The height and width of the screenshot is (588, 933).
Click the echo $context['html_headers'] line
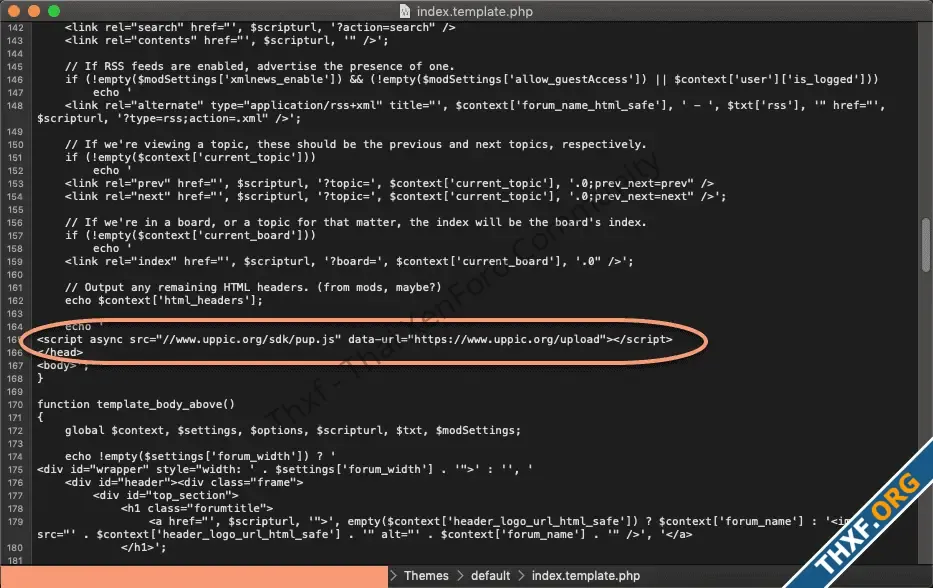point(164,301)
